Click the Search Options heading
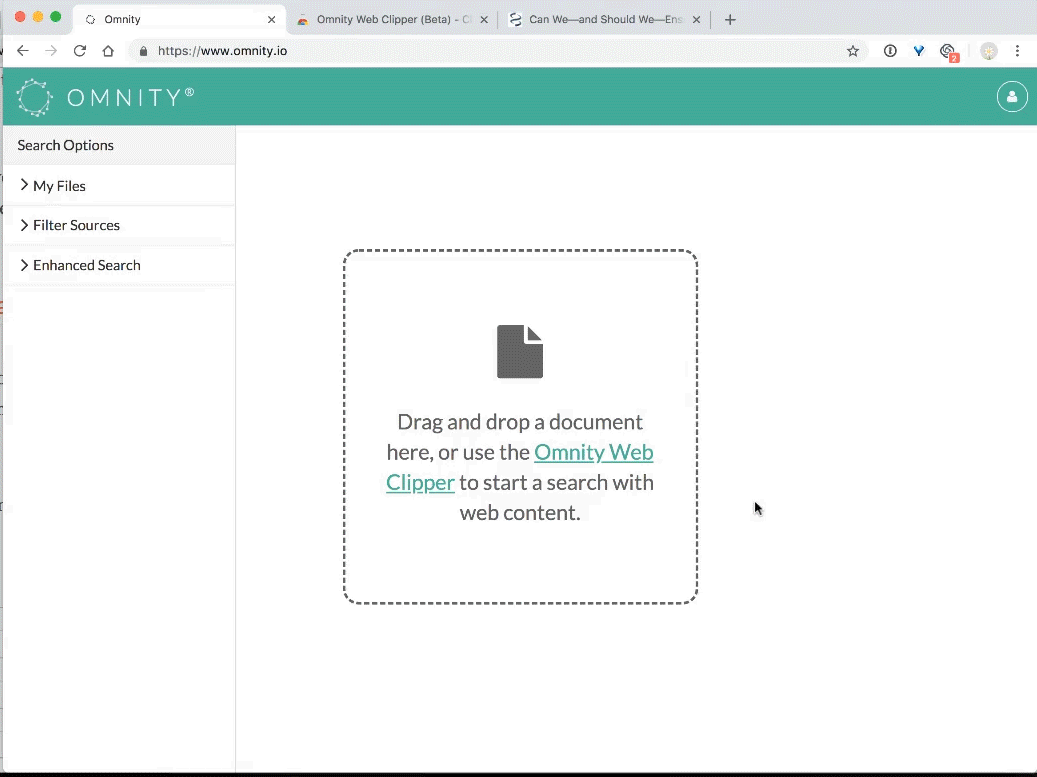Screen dimensions: 1037x777 click(65, 145)
